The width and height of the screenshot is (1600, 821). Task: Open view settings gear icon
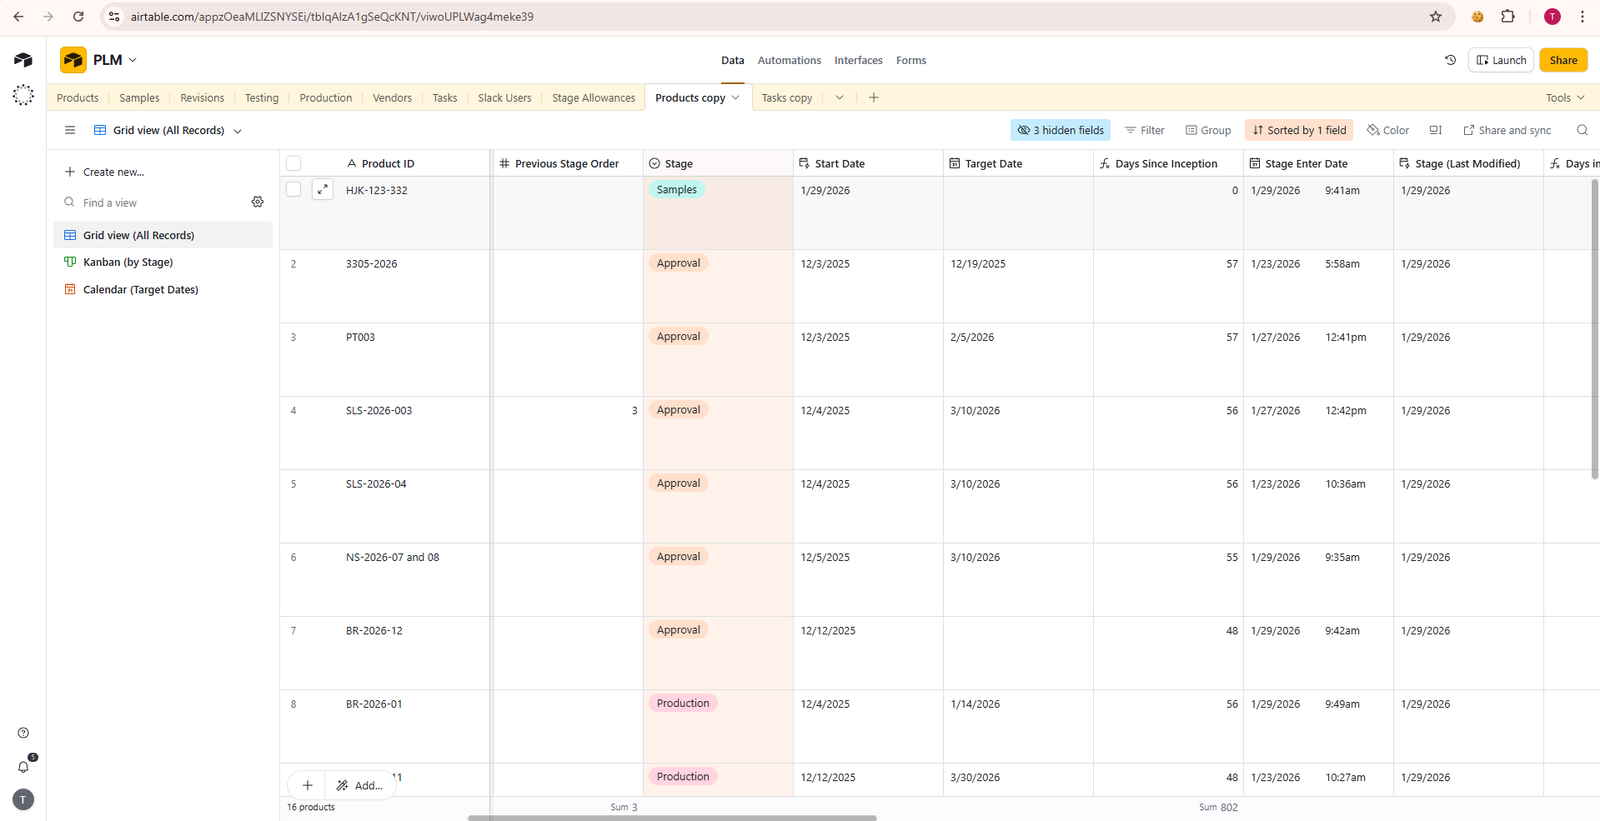click(x=258, y=202)
